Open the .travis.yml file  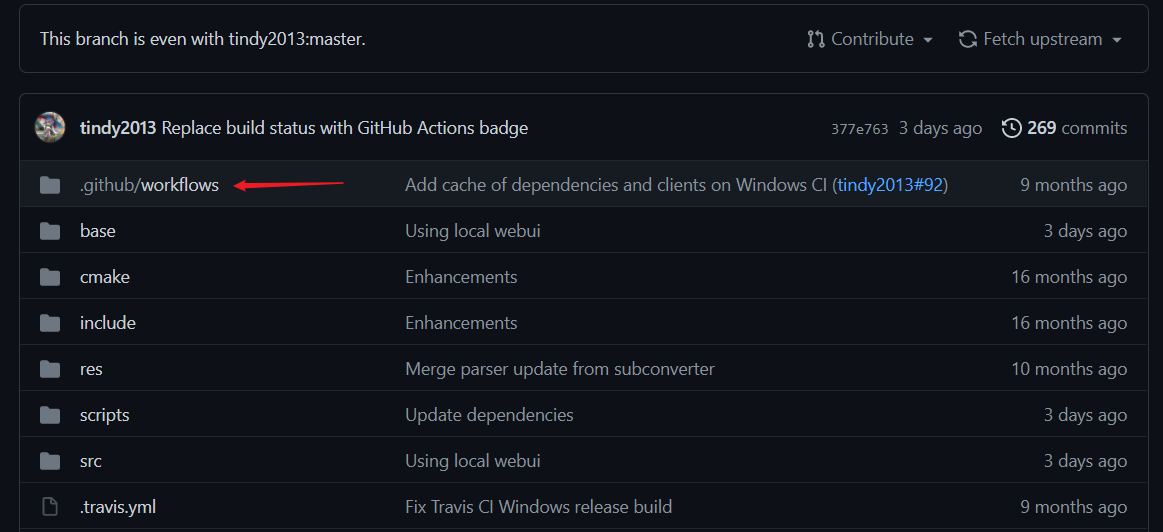pos(118,507)
